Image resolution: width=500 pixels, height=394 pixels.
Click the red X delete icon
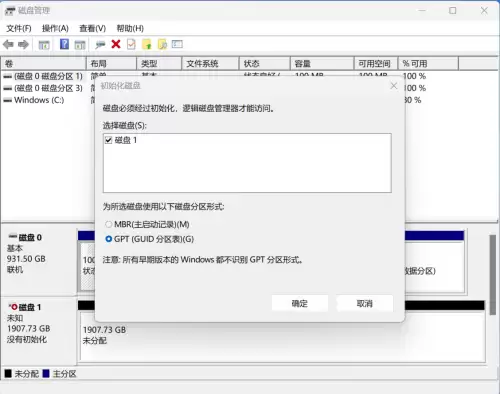tap(116, 44)
